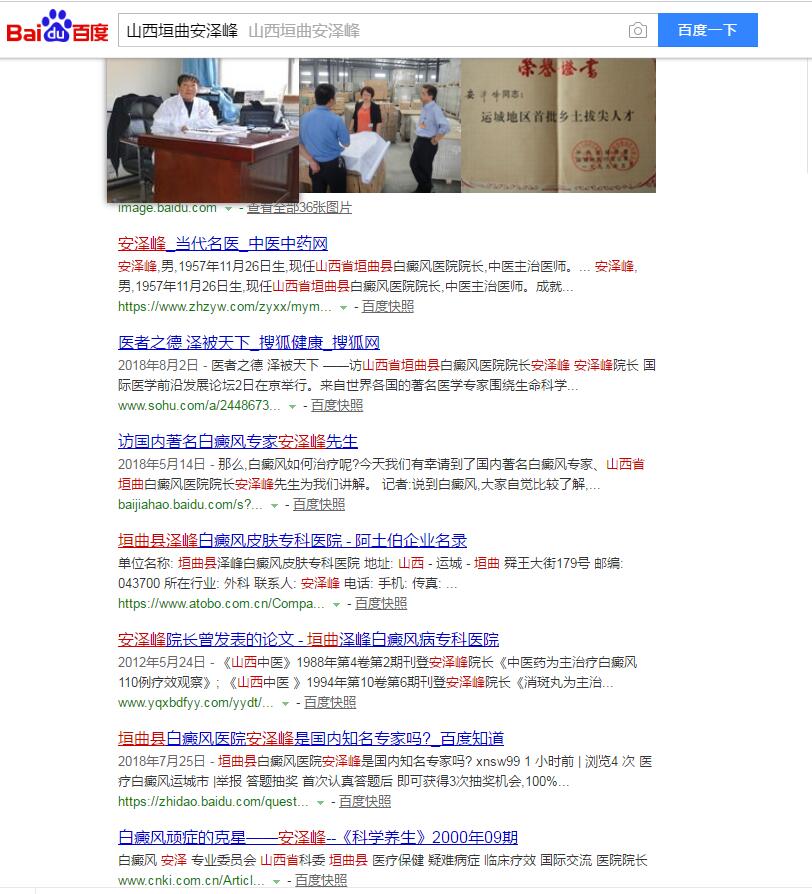Viewport: 812px width, 894px height.
Task: Click the Baidu logo
Action: (57, 27)
